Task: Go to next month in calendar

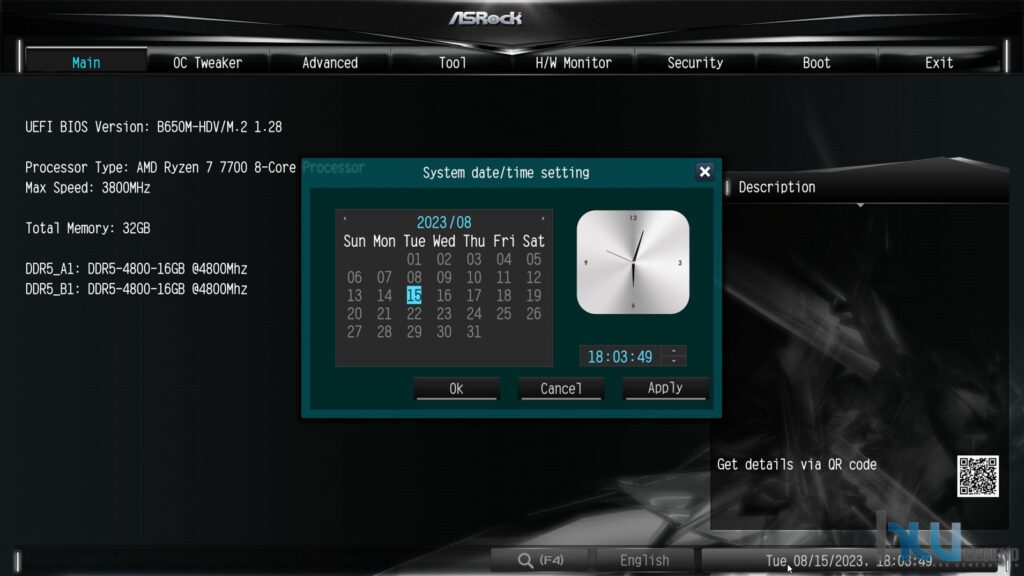Action: pyautogui.click(x=543, y=219)
